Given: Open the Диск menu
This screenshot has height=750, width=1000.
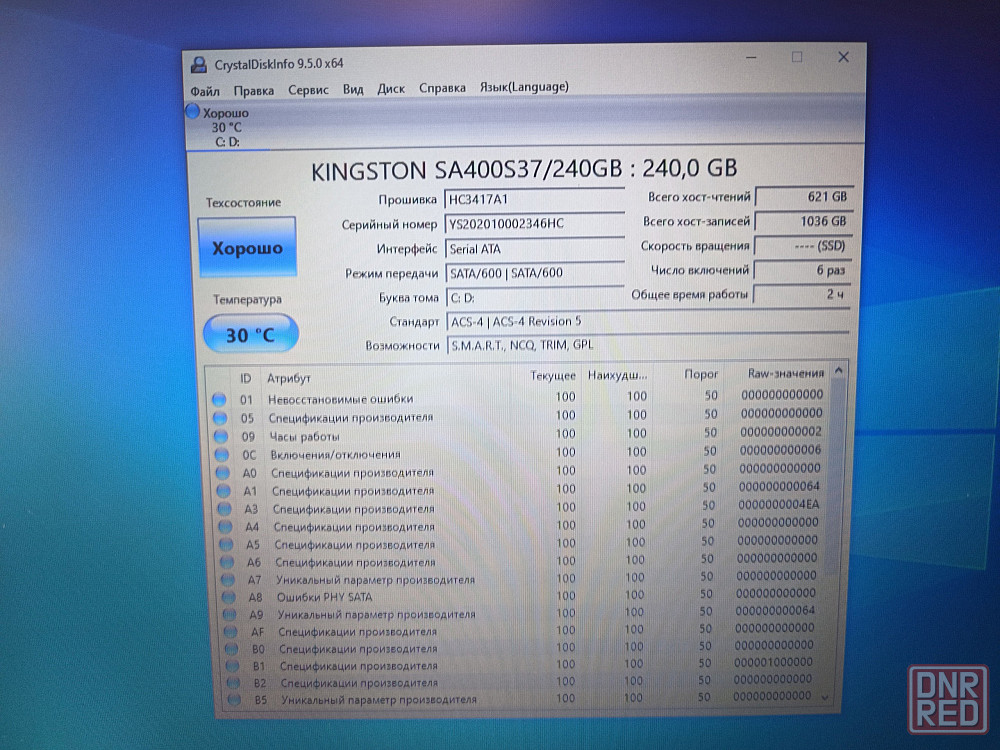Looking at the screenshot, I should pyautogui.click(x=391, y=89).
